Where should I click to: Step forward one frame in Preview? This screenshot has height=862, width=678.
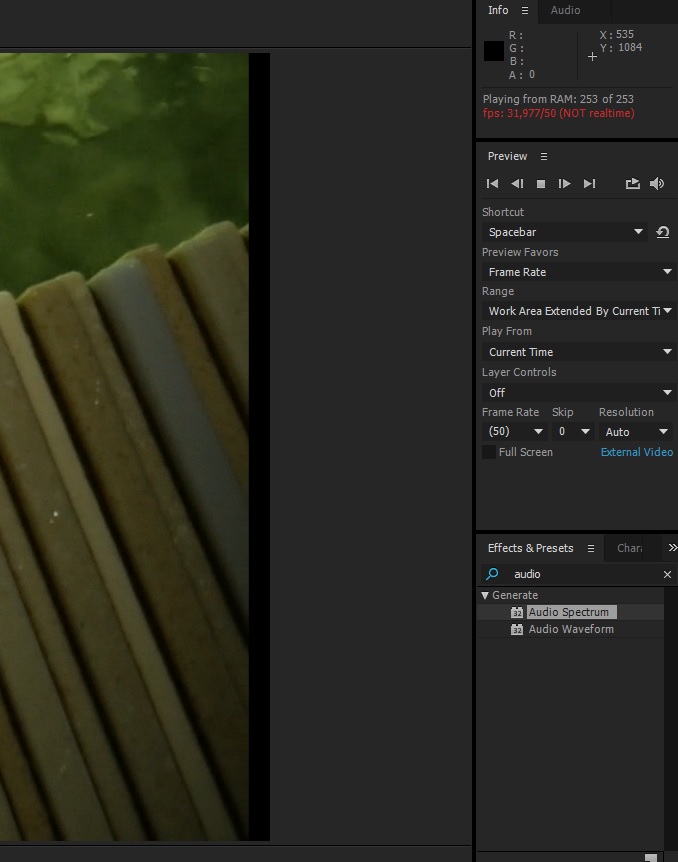tap(565, 184)
